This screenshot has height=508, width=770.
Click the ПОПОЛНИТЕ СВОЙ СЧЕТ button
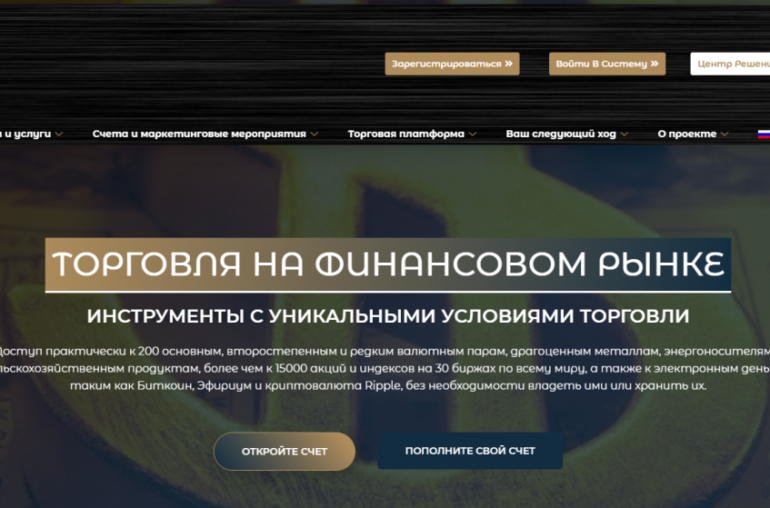(x=470, y=451)
